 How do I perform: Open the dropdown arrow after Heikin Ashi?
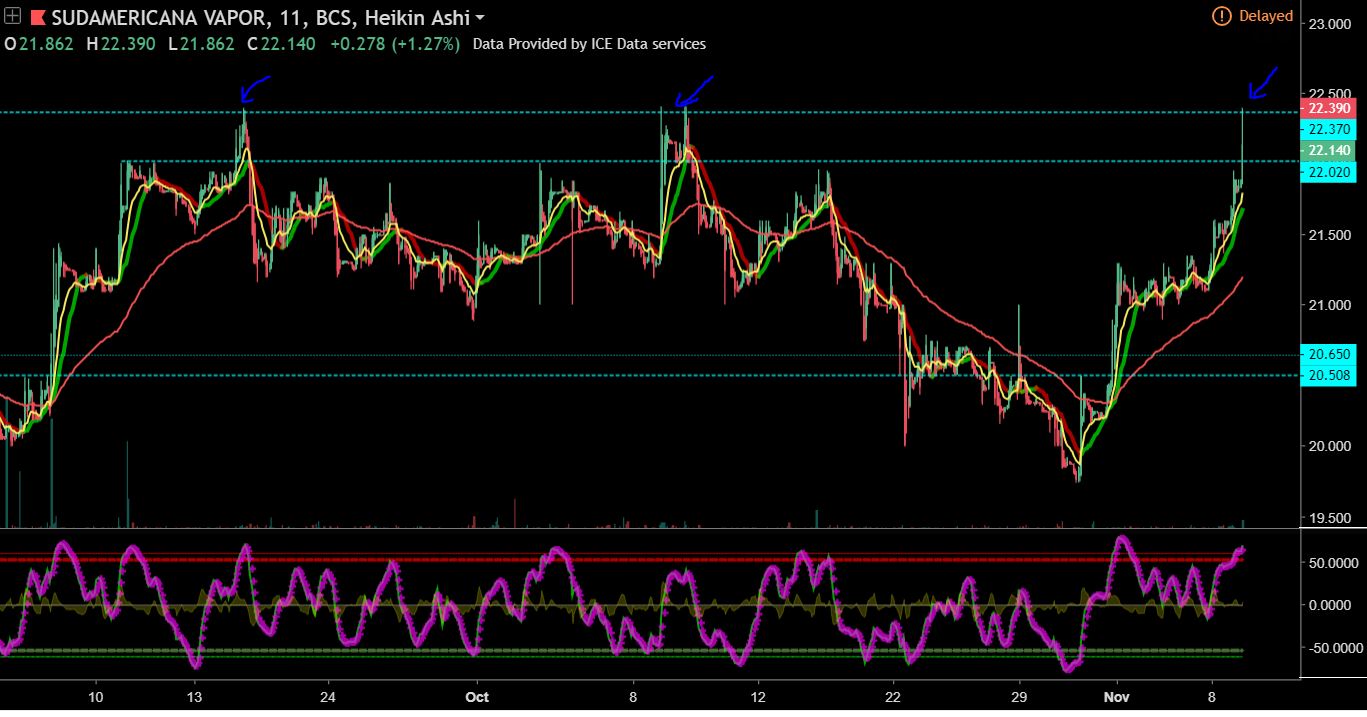coord(480,19)
